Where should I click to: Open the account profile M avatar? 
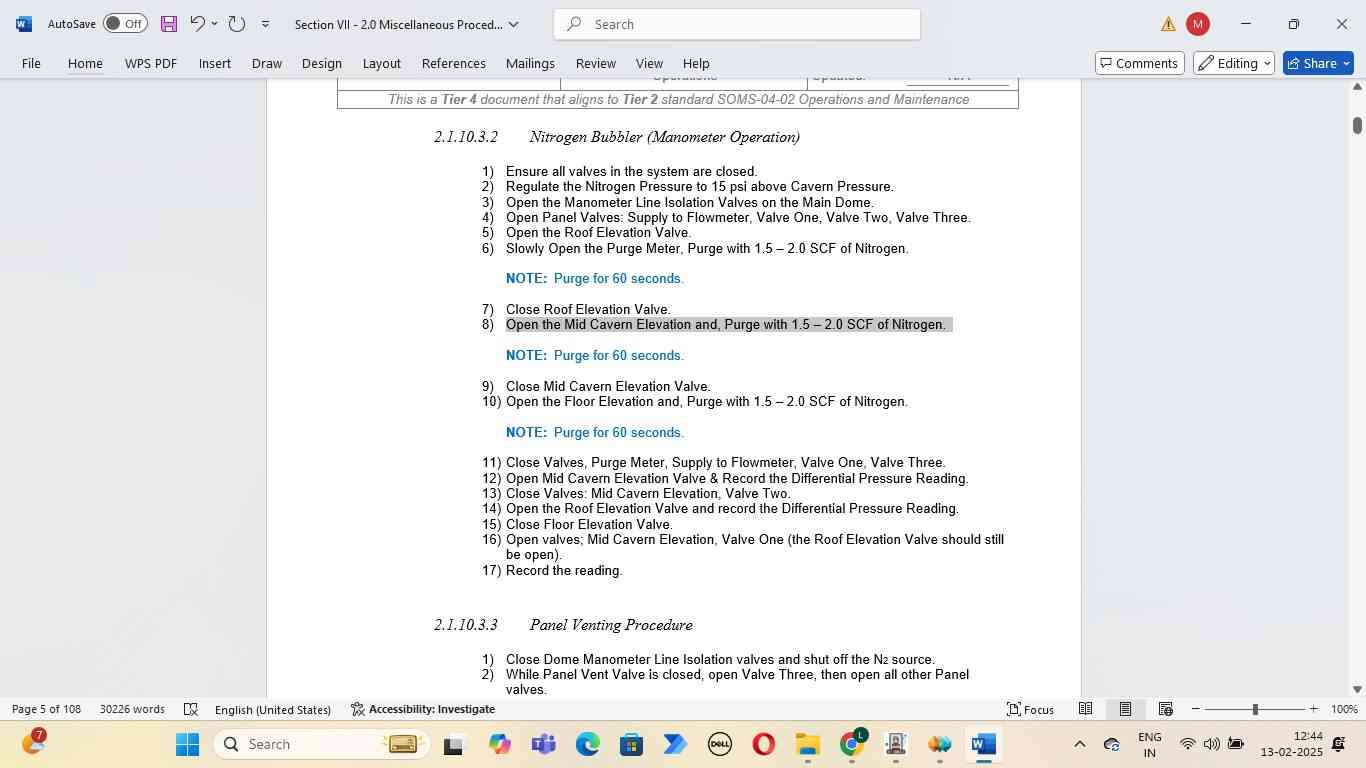coord(1198,24)
